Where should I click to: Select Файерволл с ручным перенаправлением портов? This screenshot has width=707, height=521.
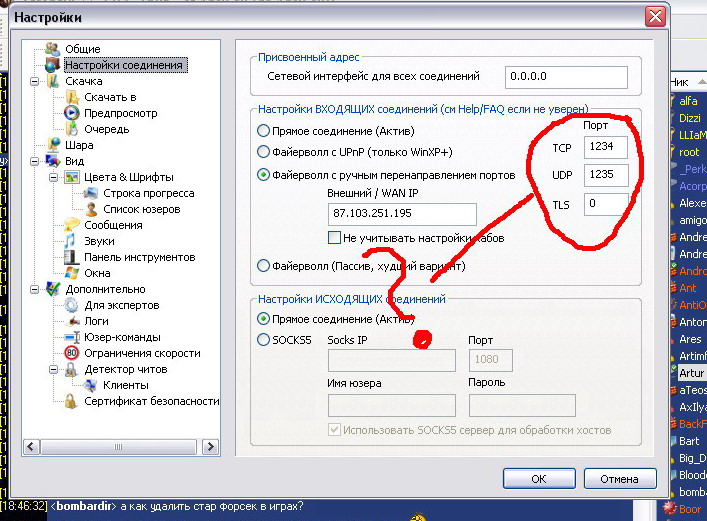tap(263, 175)
